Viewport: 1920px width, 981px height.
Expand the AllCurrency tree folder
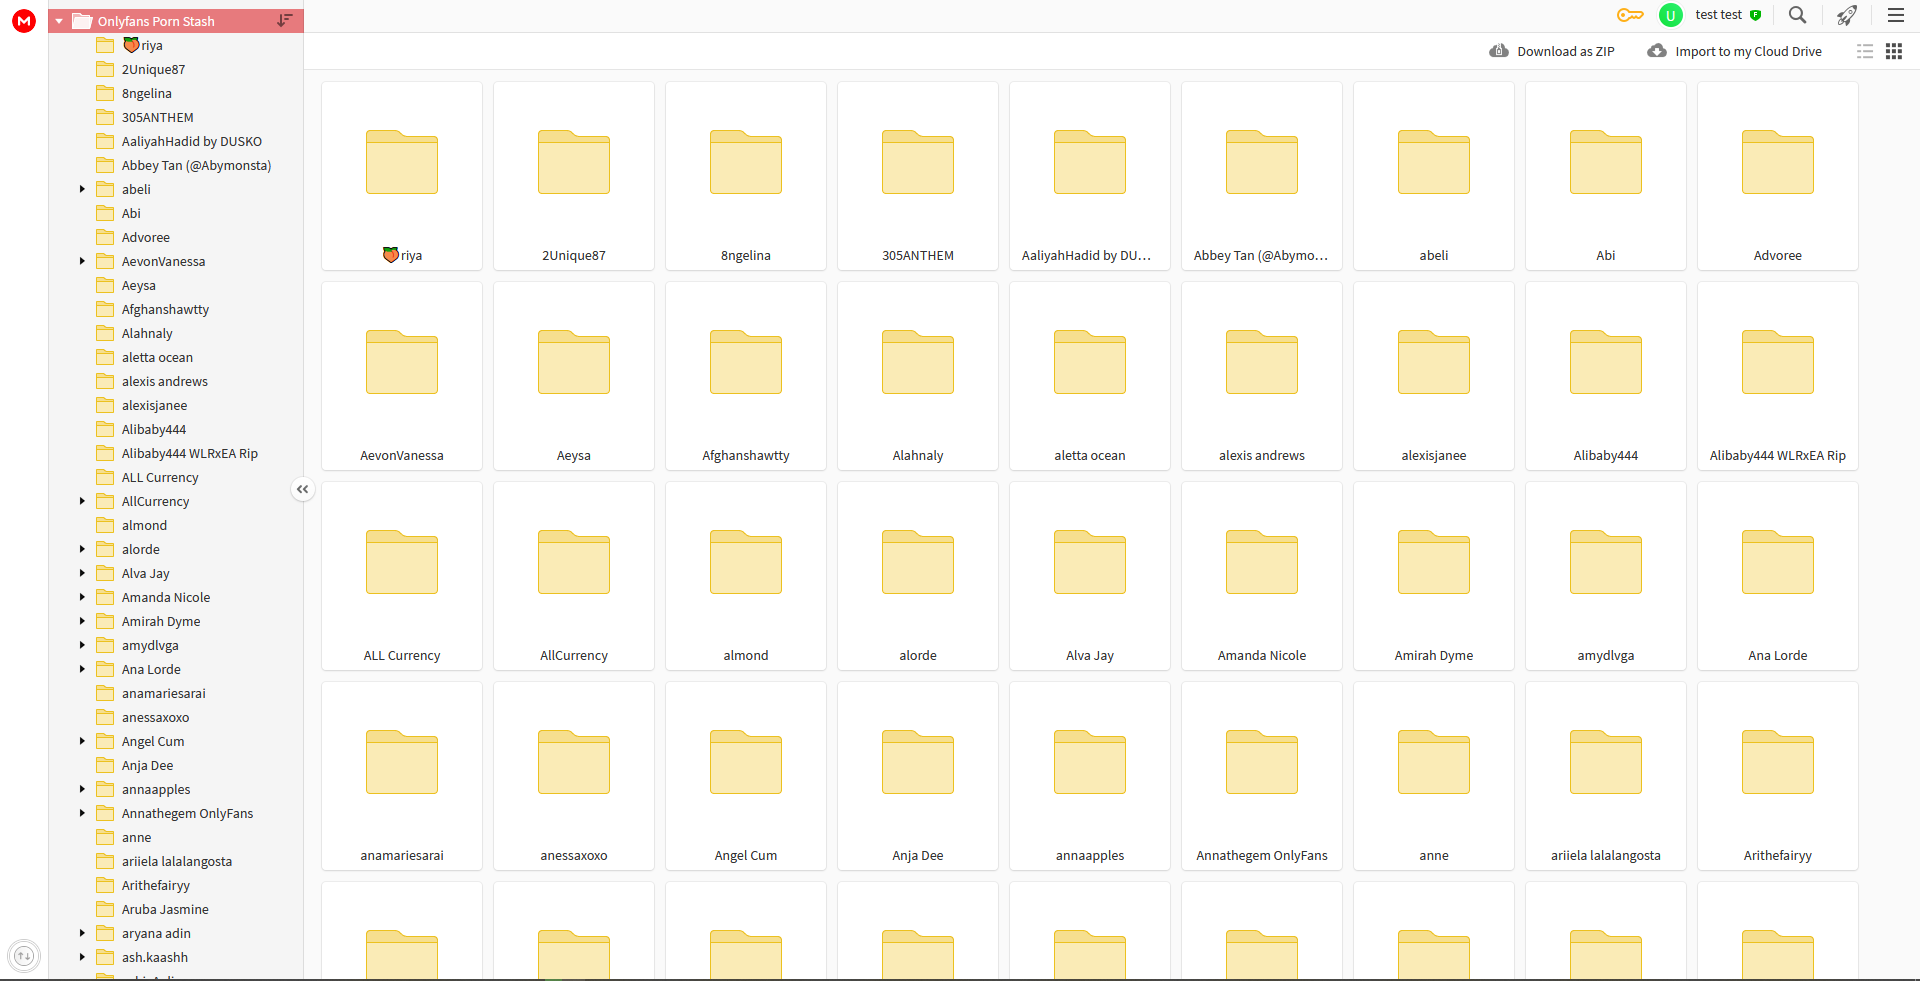[82, 501]
